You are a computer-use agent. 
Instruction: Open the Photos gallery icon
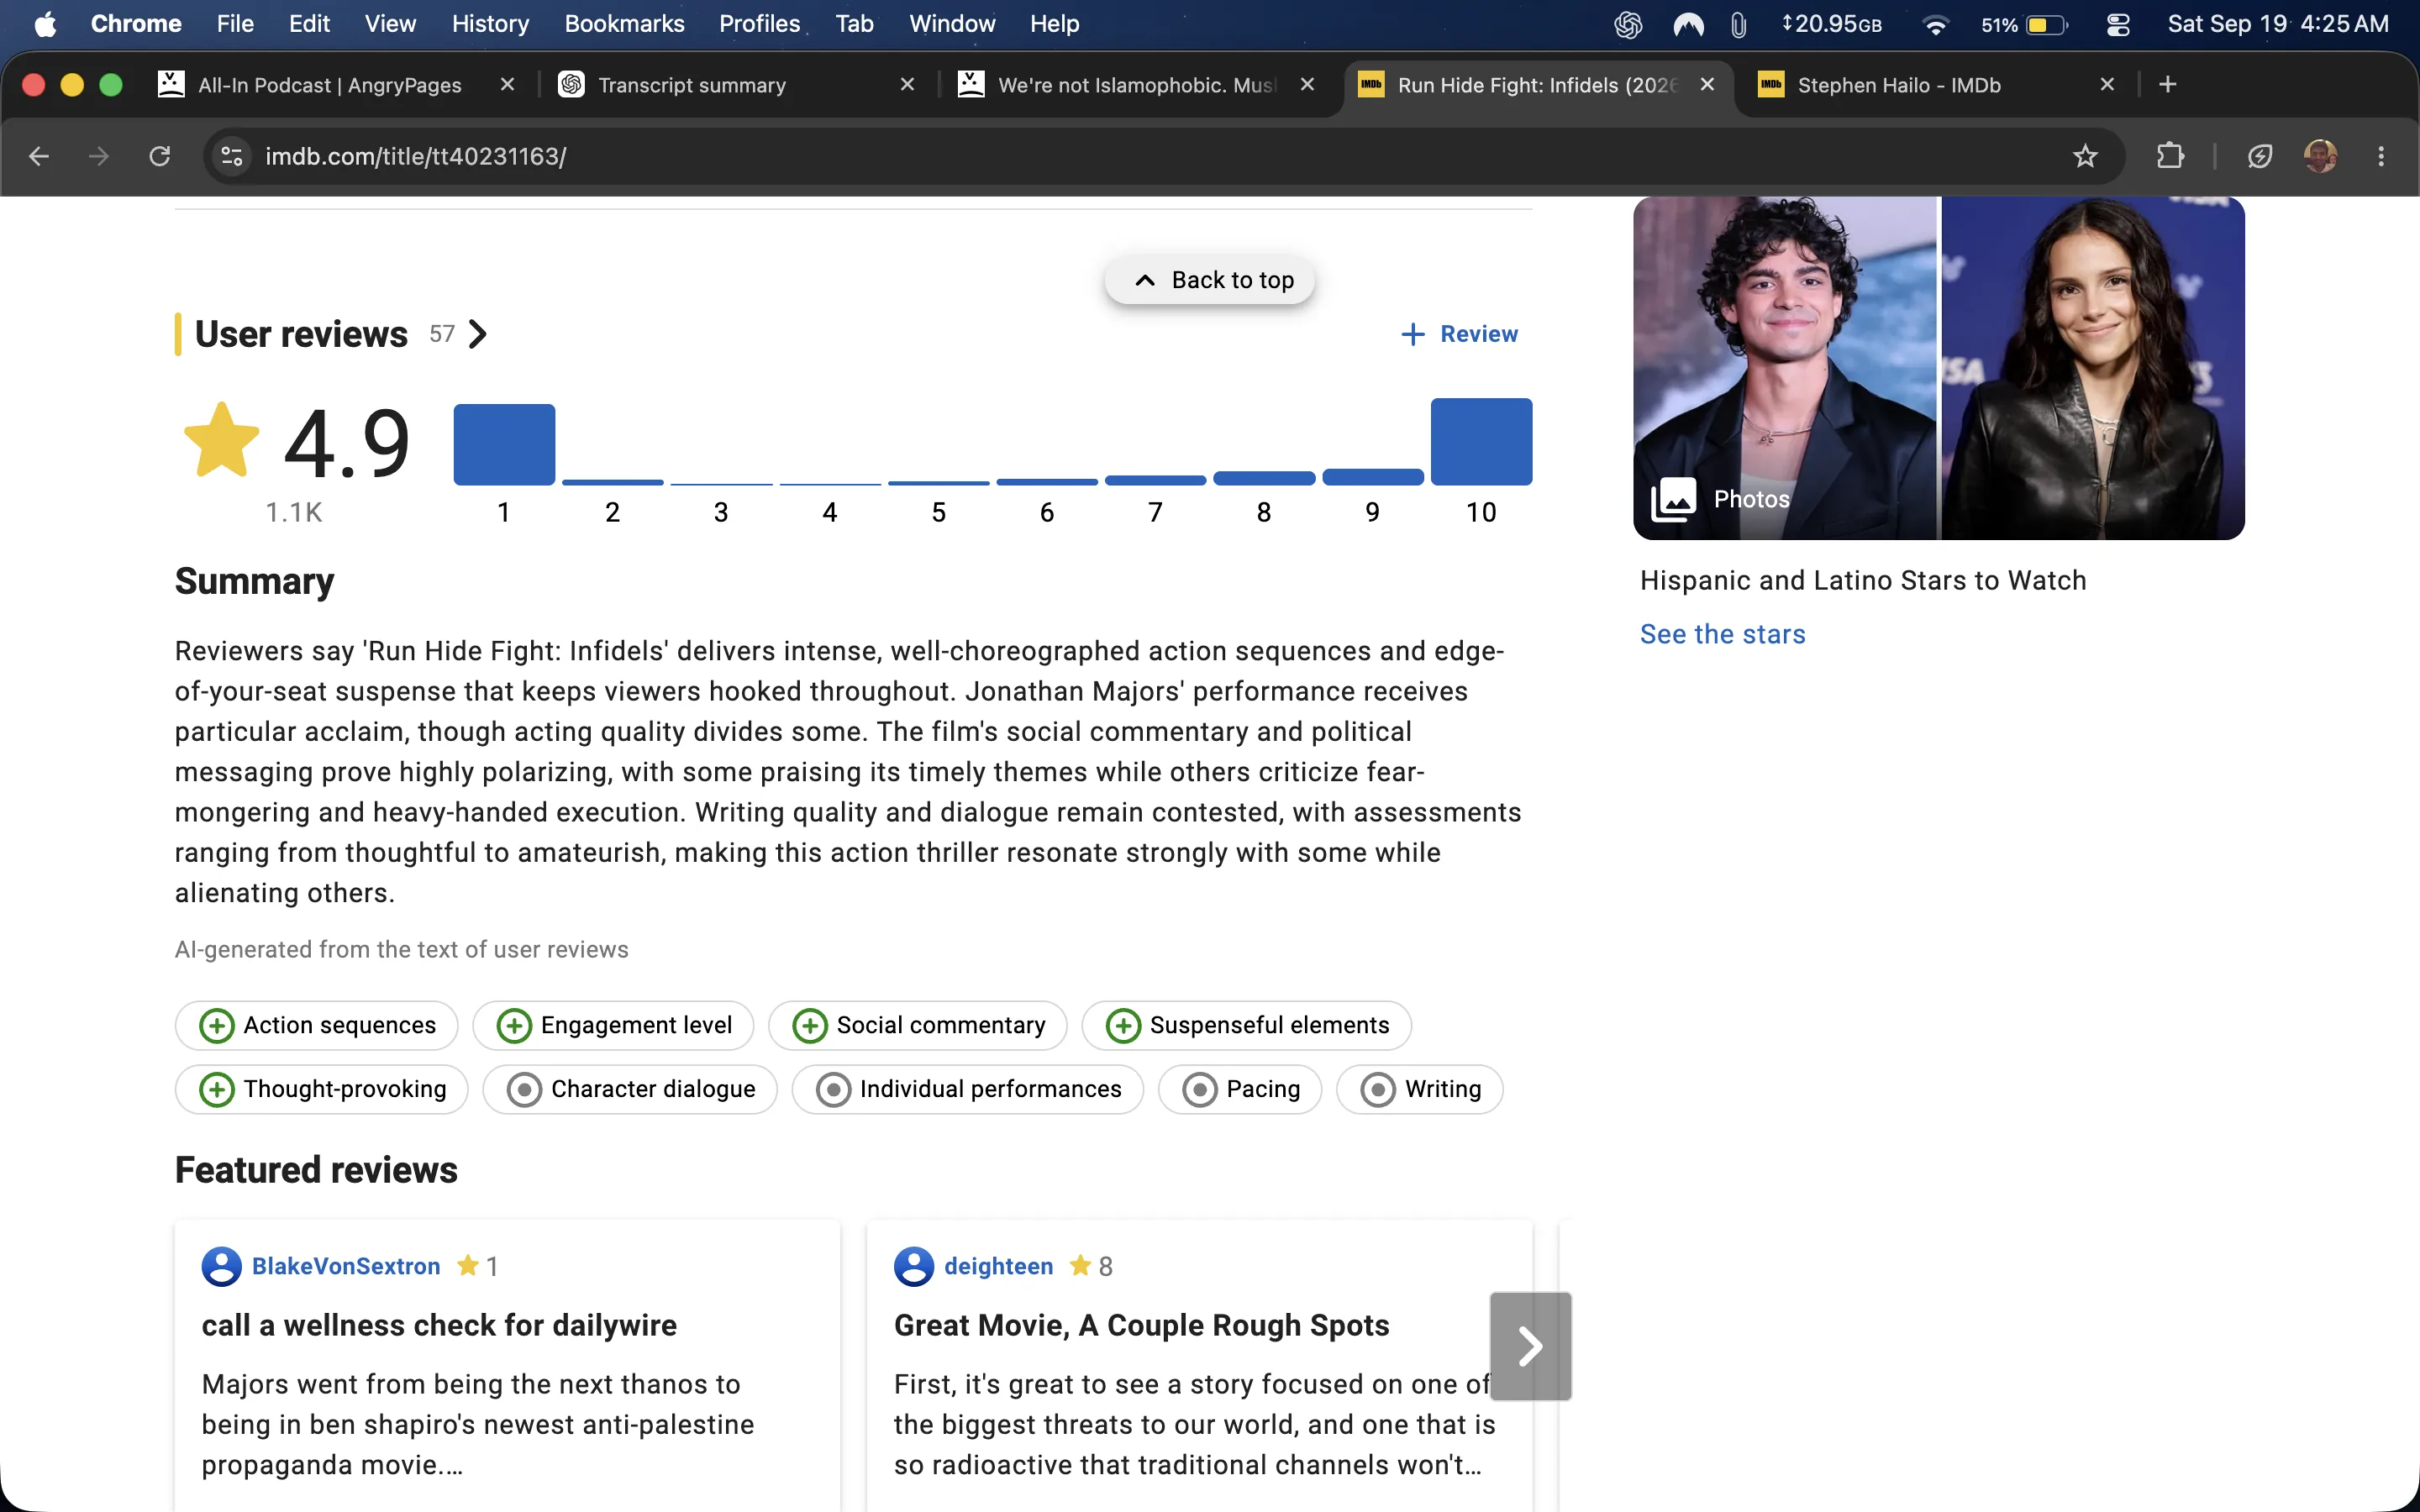point(1673,499)
